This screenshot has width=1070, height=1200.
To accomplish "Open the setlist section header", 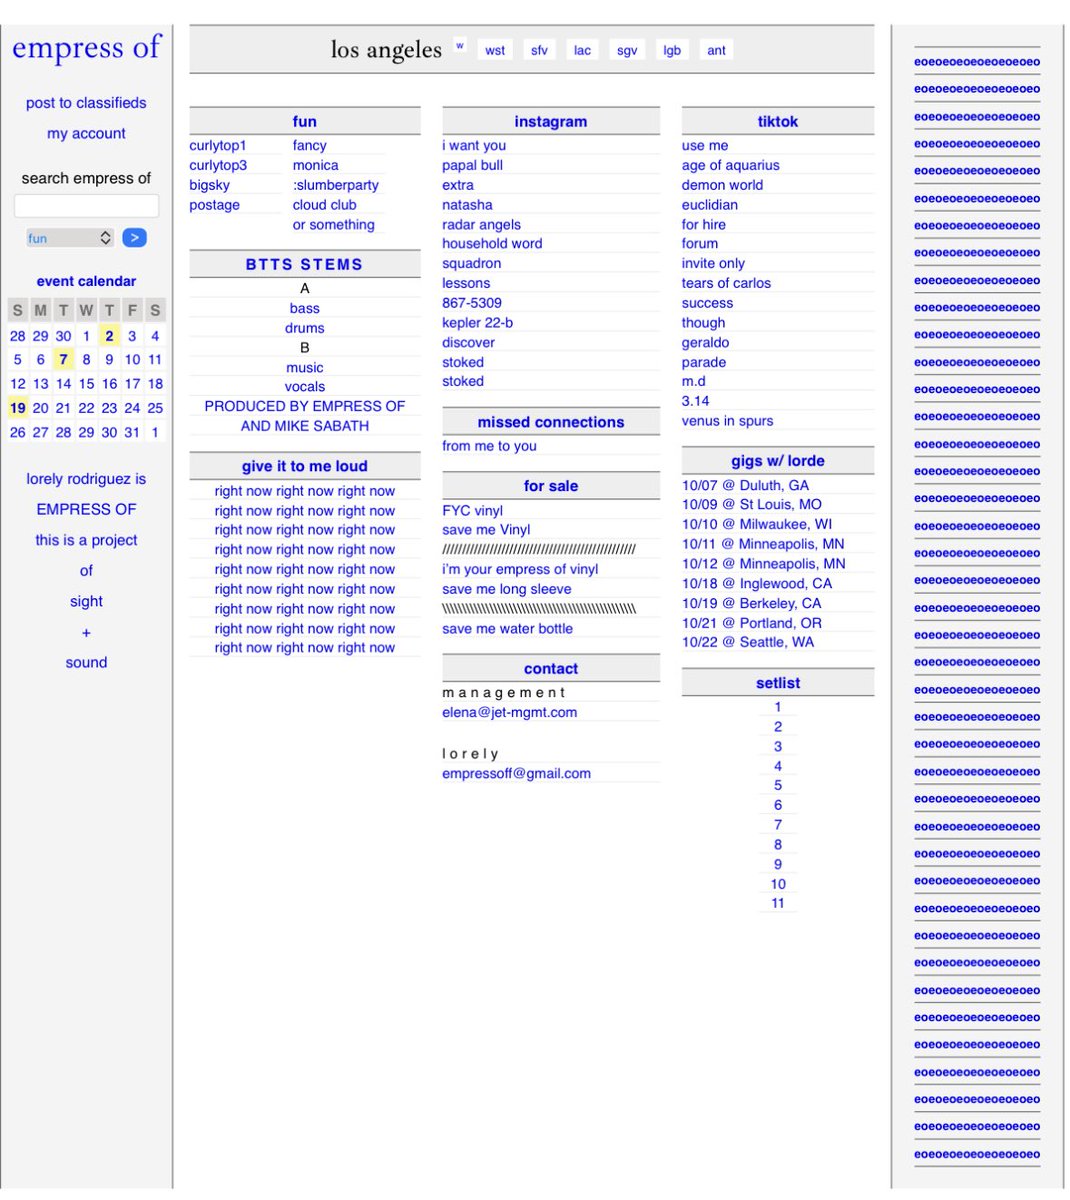I will (x=778, y=684).
